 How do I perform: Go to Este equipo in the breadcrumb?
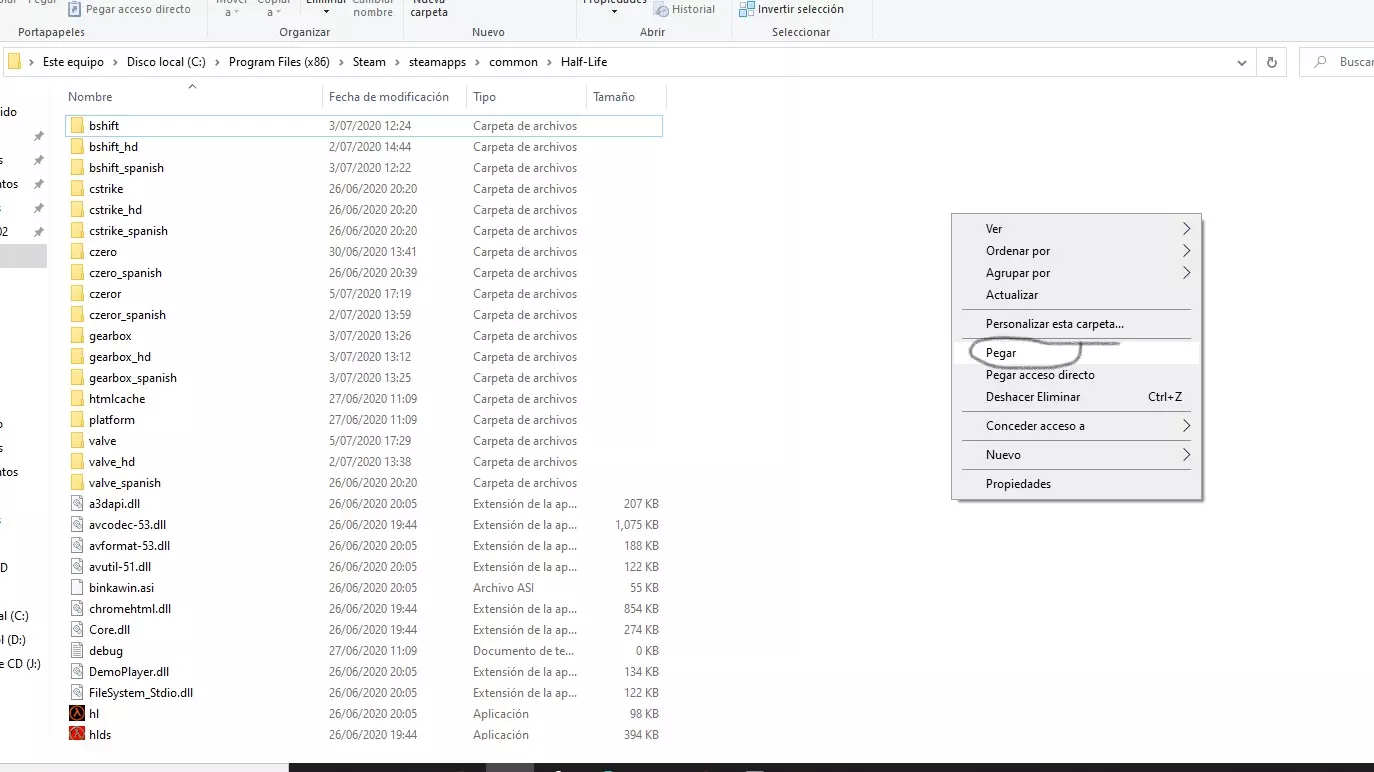tap(73, 62)
